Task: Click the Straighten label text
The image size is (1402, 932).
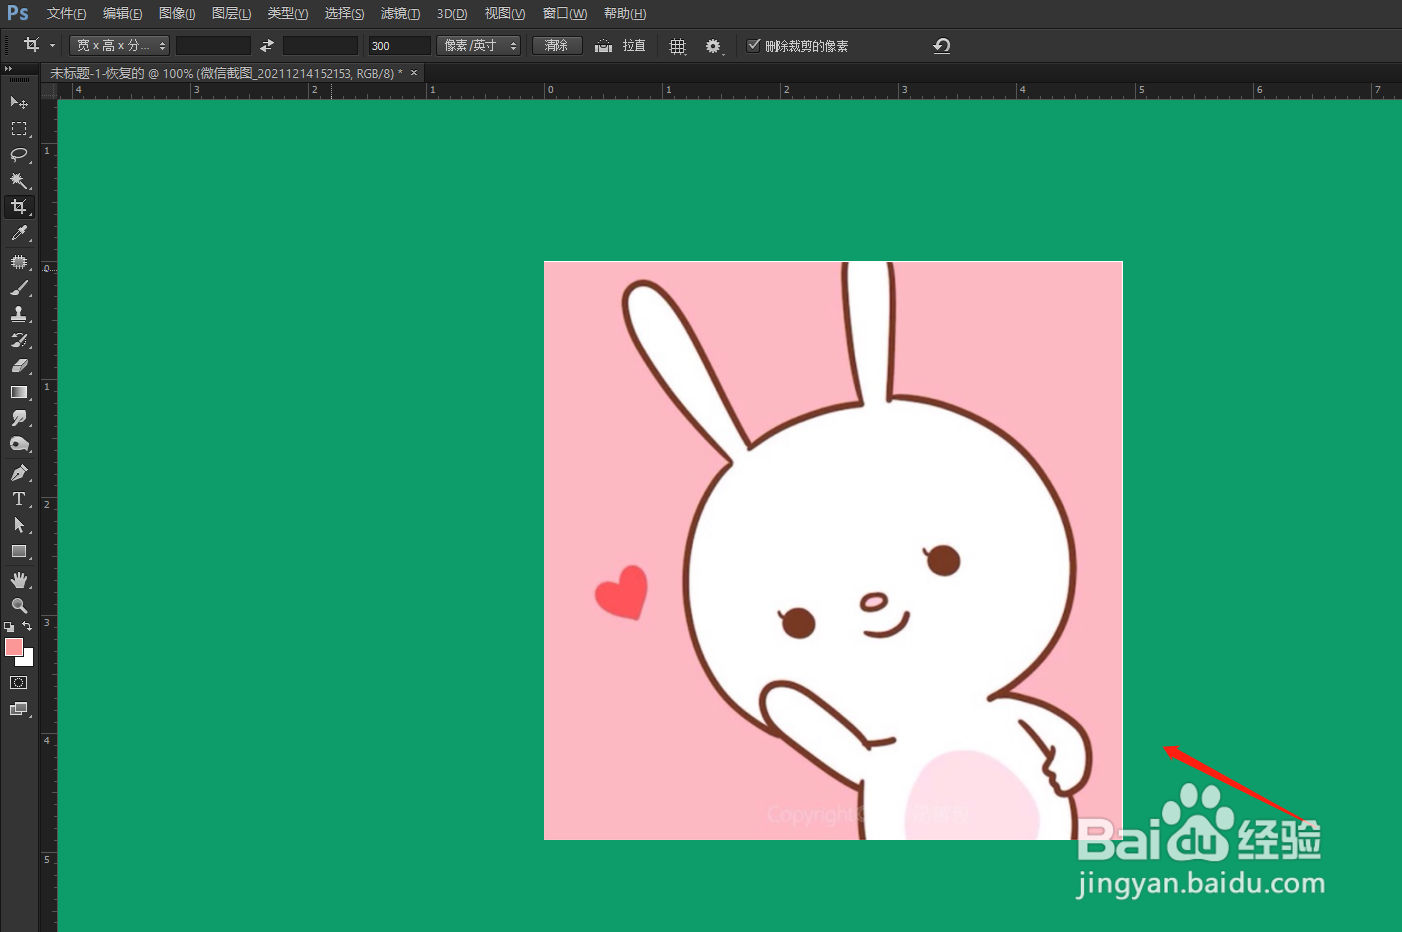Action: tap(634, 46)
